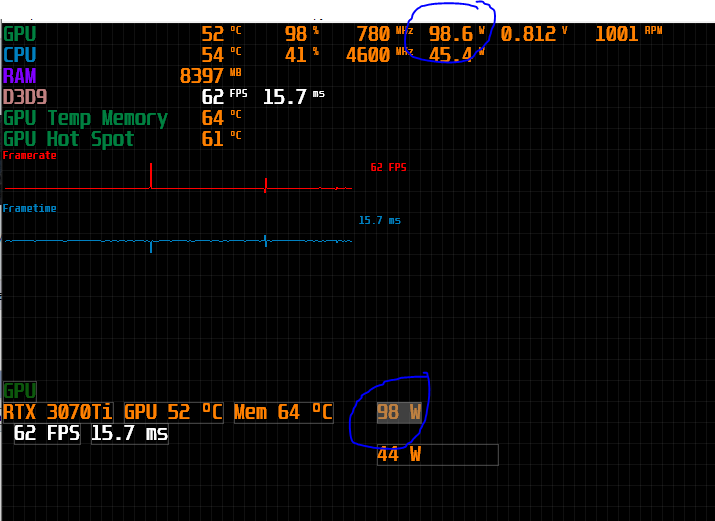Click the 44 W layer box
Image resolution: width=715 pixels, height=521 pixels.
(x=438, y=454)
